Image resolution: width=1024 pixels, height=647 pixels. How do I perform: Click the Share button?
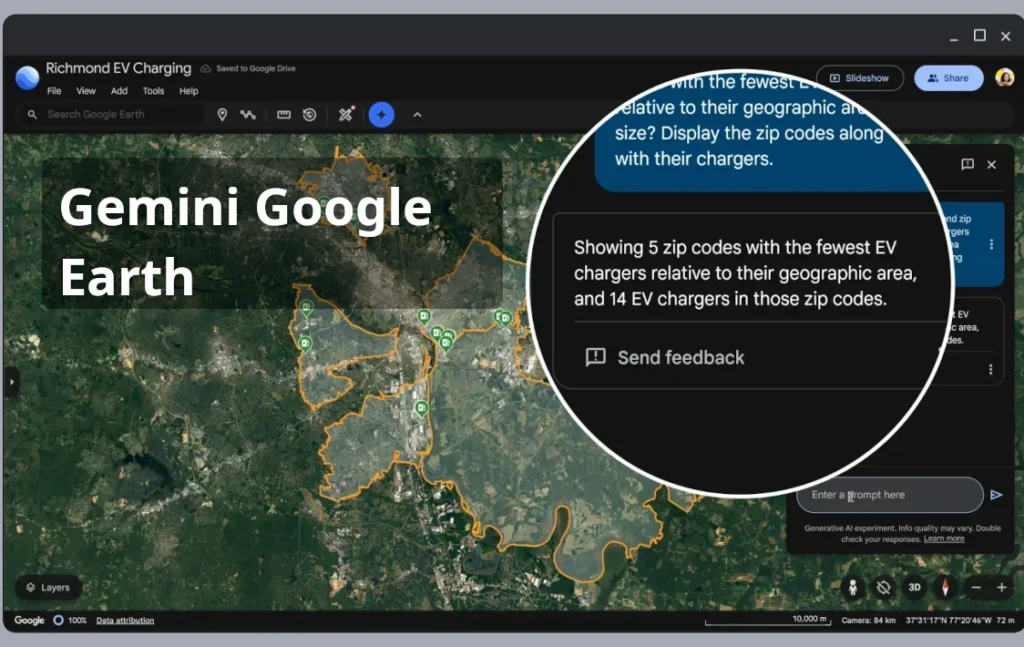[x=948, y=77]
